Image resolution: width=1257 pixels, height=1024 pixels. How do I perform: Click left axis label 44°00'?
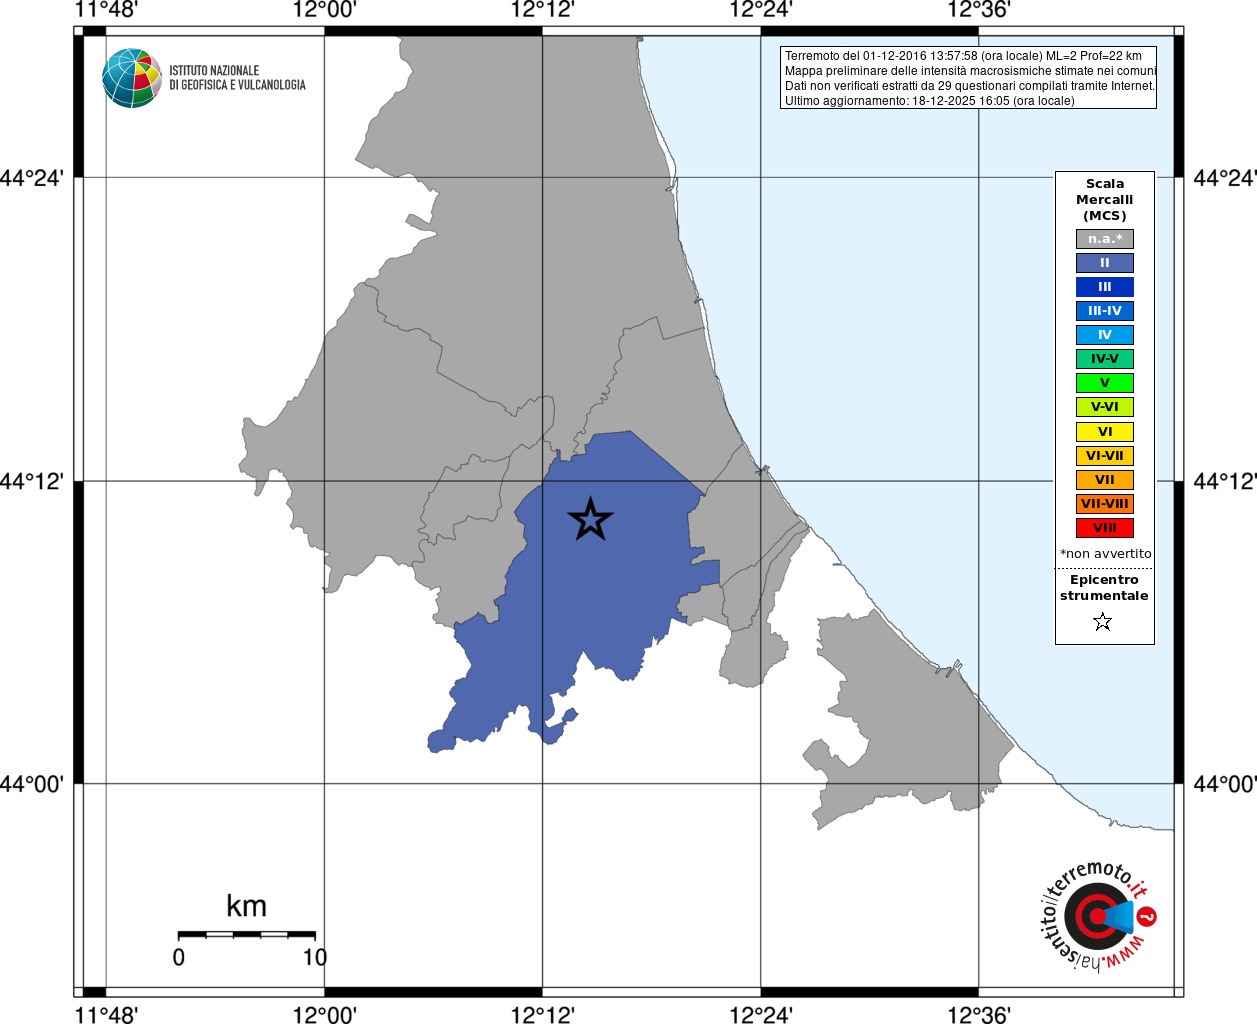pyautogui.click(x=32, y=784)
